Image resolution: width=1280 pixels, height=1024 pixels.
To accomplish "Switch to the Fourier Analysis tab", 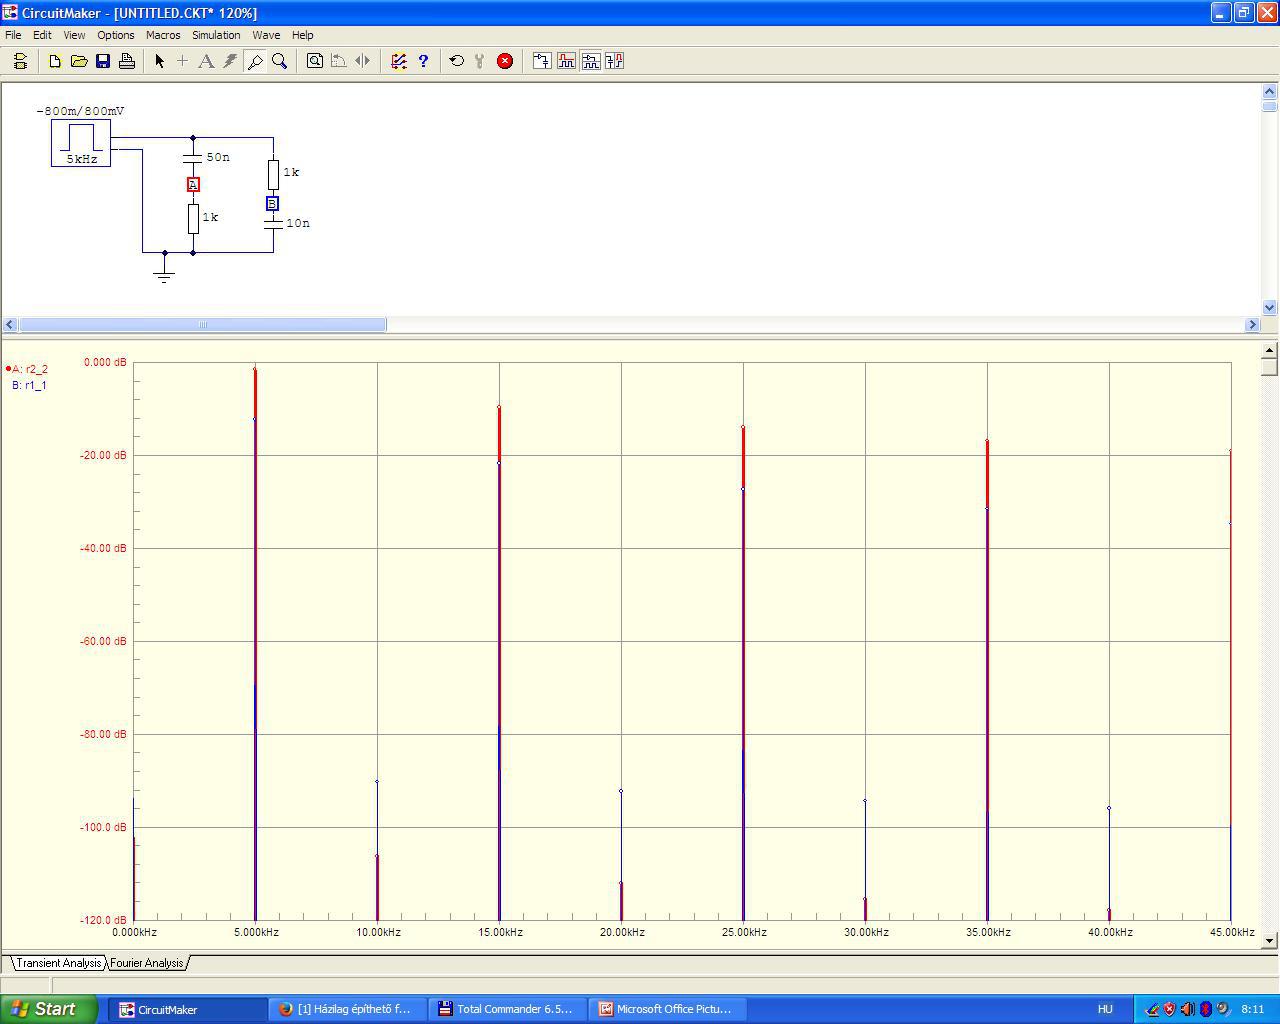I will point(147,963).
